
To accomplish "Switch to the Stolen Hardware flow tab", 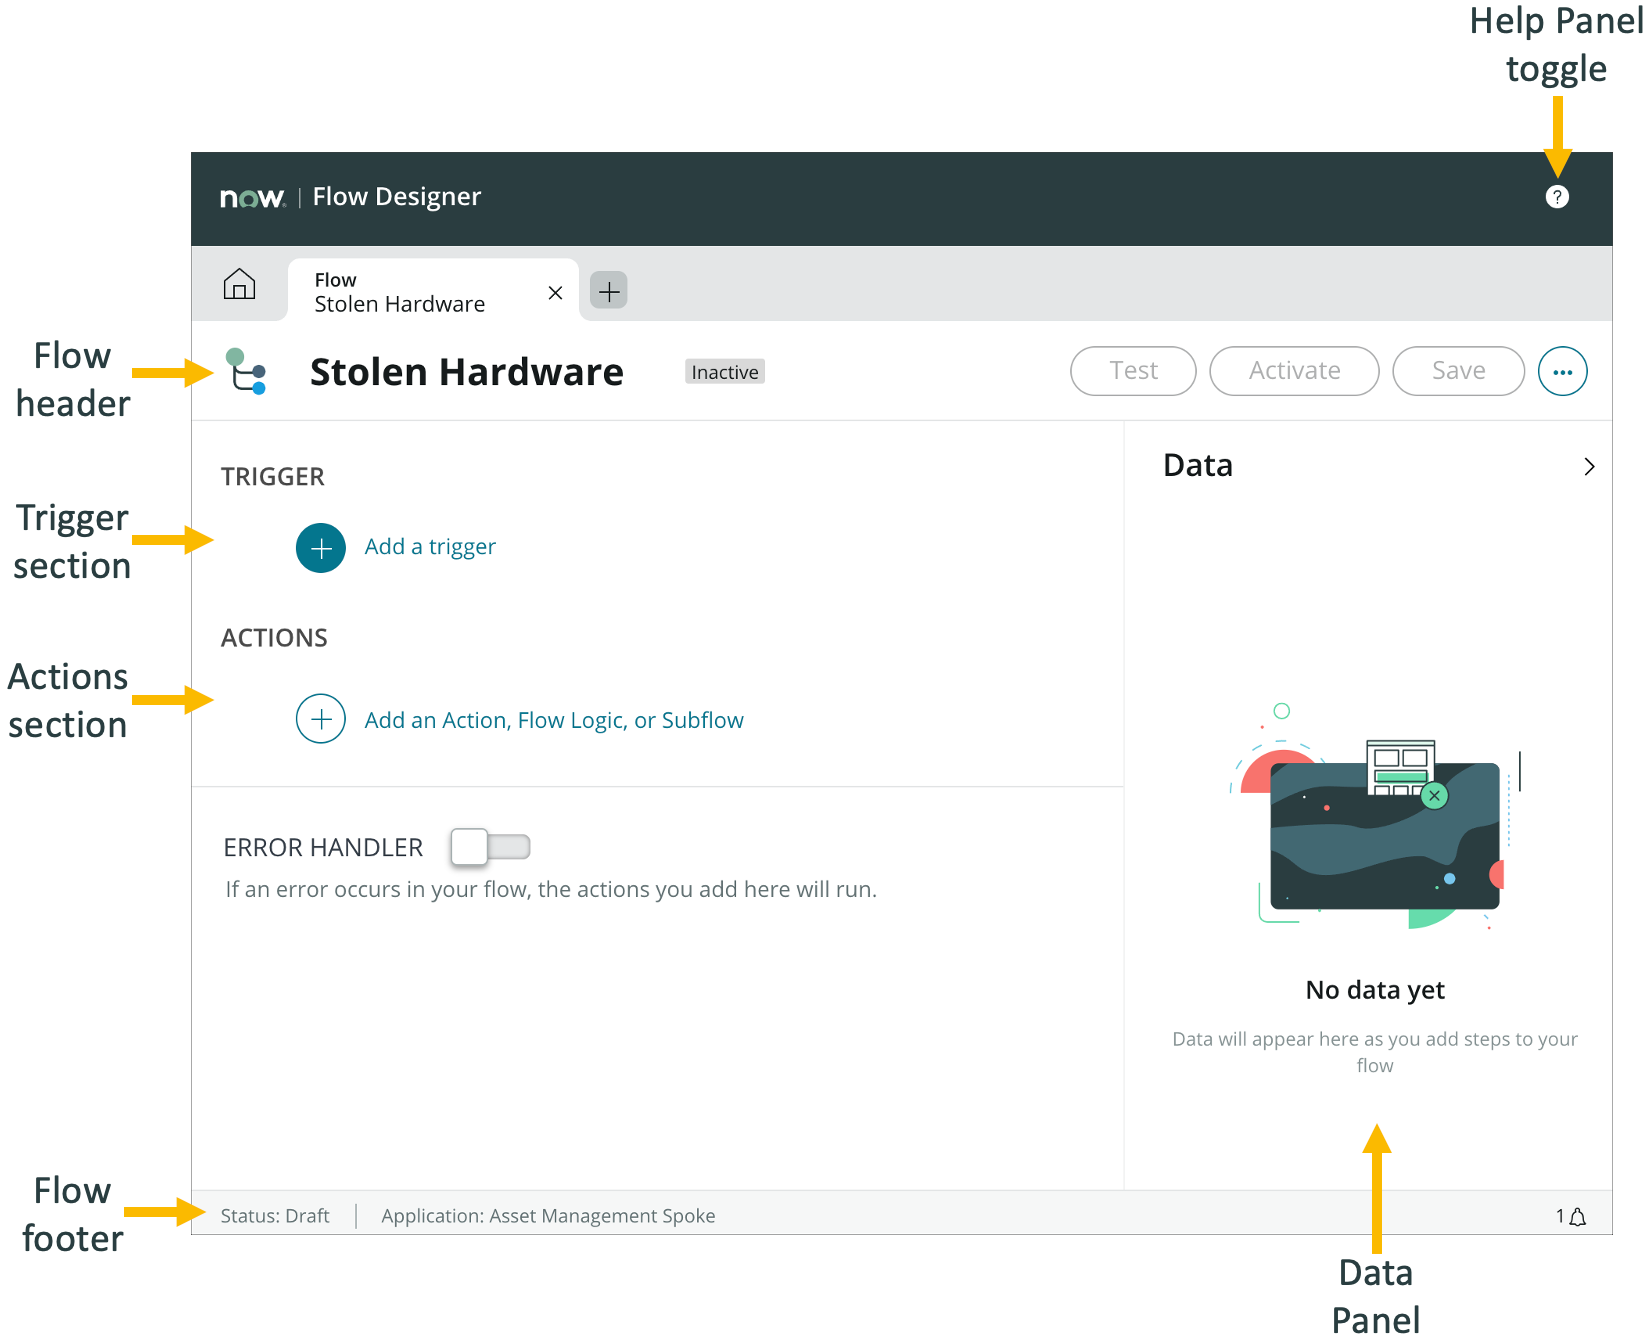I will pos(400,292).
